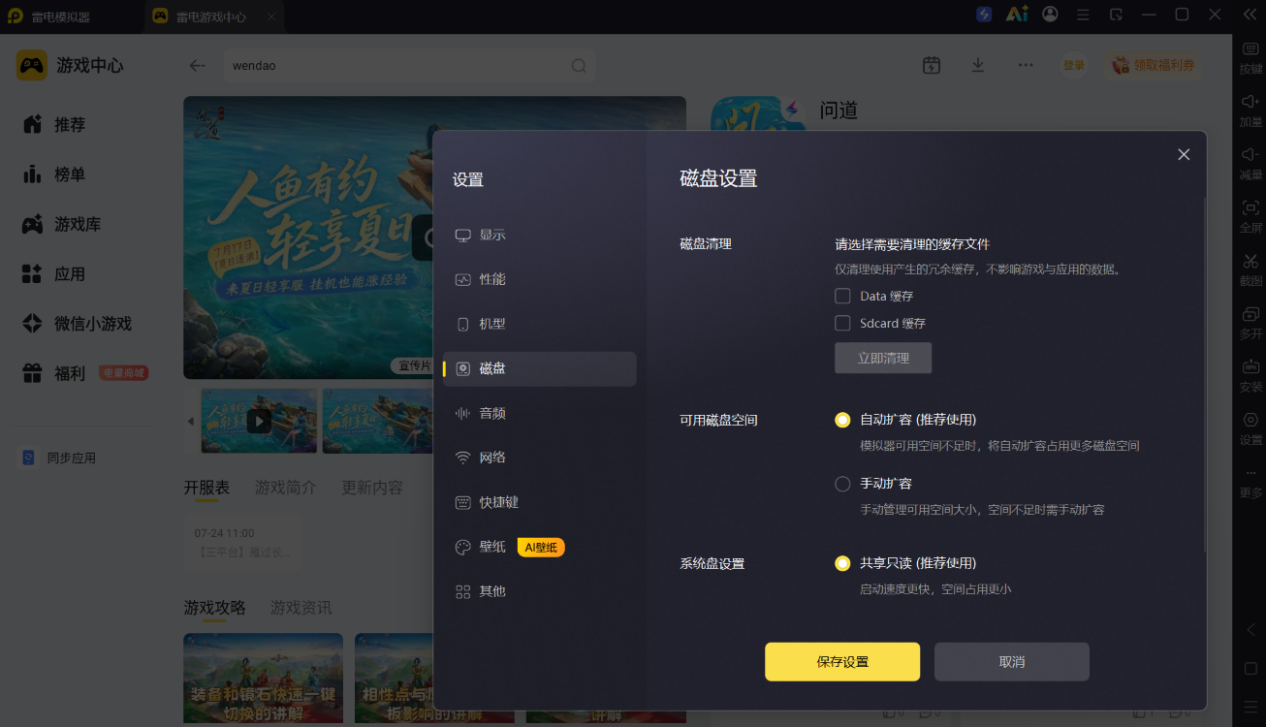This screenshot has height=727, width=1266.
Task: Open the AI assistant icon in title bar
Action: 1017,14
